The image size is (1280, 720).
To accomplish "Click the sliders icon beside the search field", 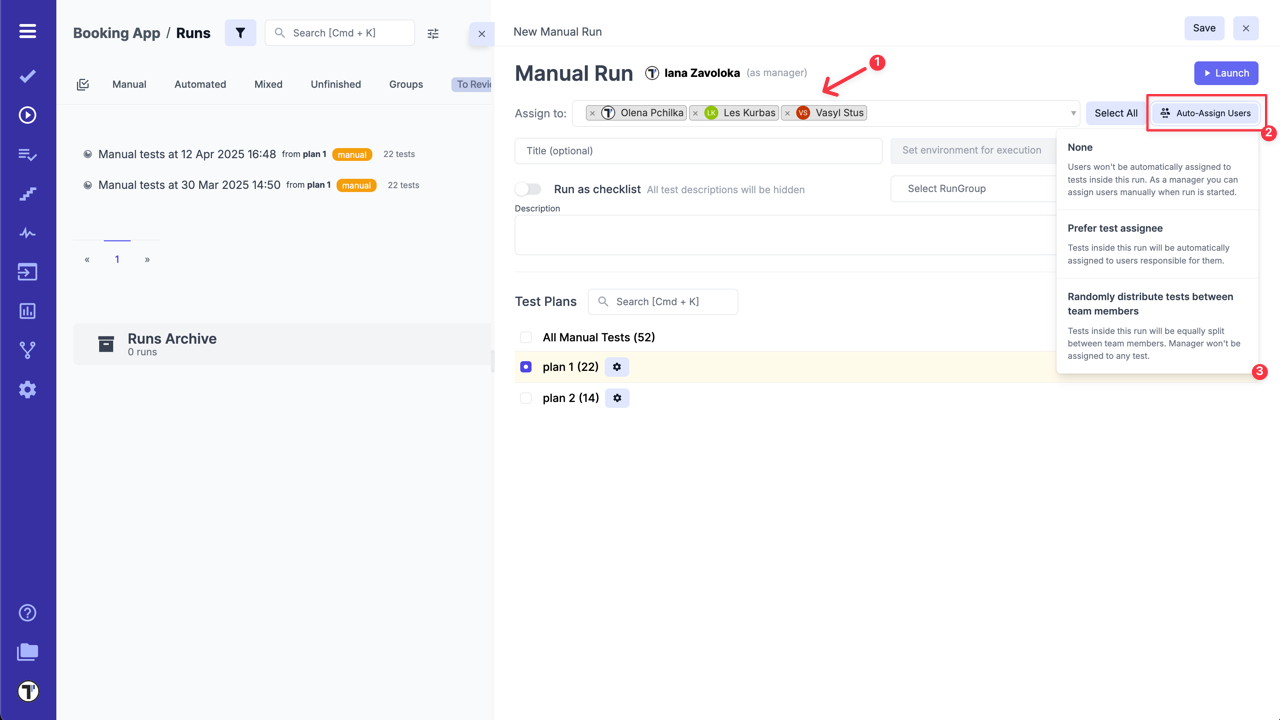I will coord(433,32).
